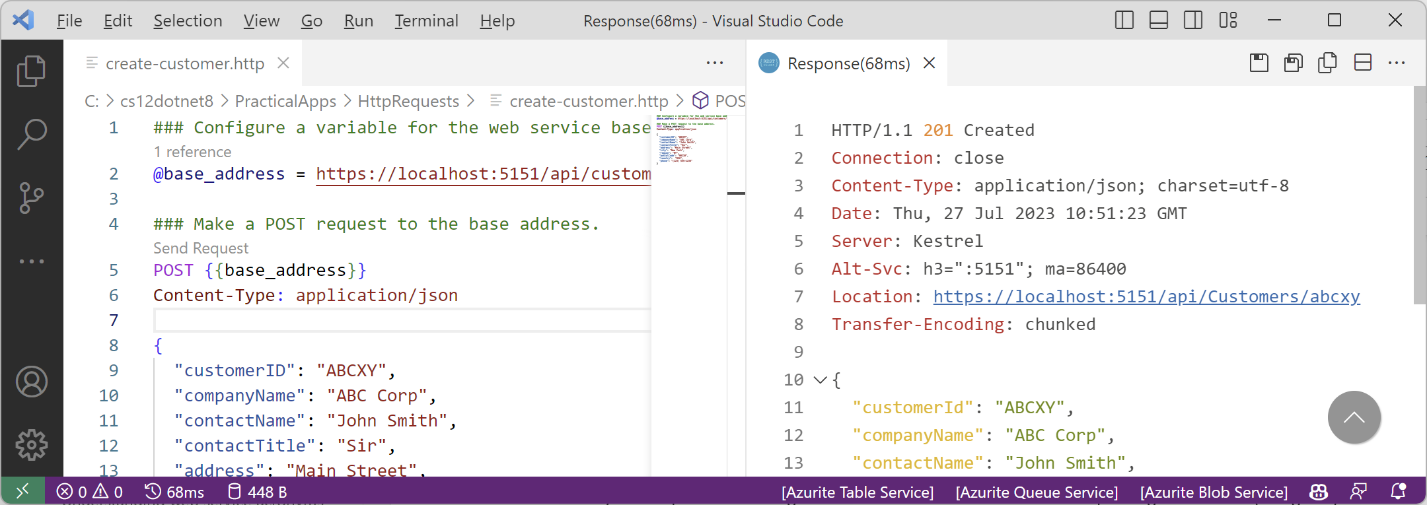Toggle the secondary side bar
1427x505 pixels.
click(x=1193, y=20)
